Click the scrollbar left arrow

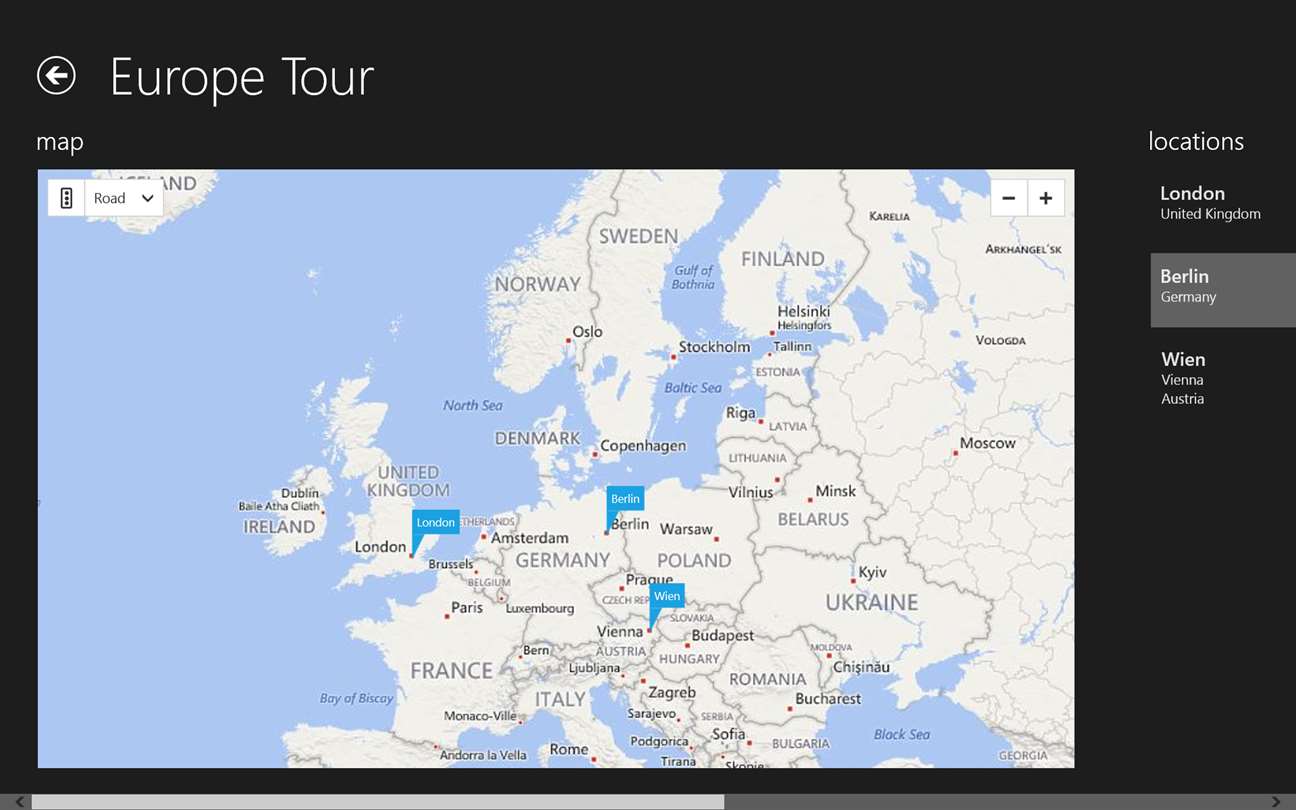(20, 802)
